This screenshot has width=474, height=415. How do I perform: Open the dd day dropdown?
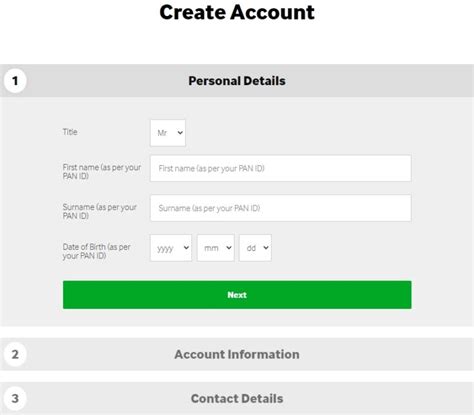pyautogui.click(x=255, y=248)
